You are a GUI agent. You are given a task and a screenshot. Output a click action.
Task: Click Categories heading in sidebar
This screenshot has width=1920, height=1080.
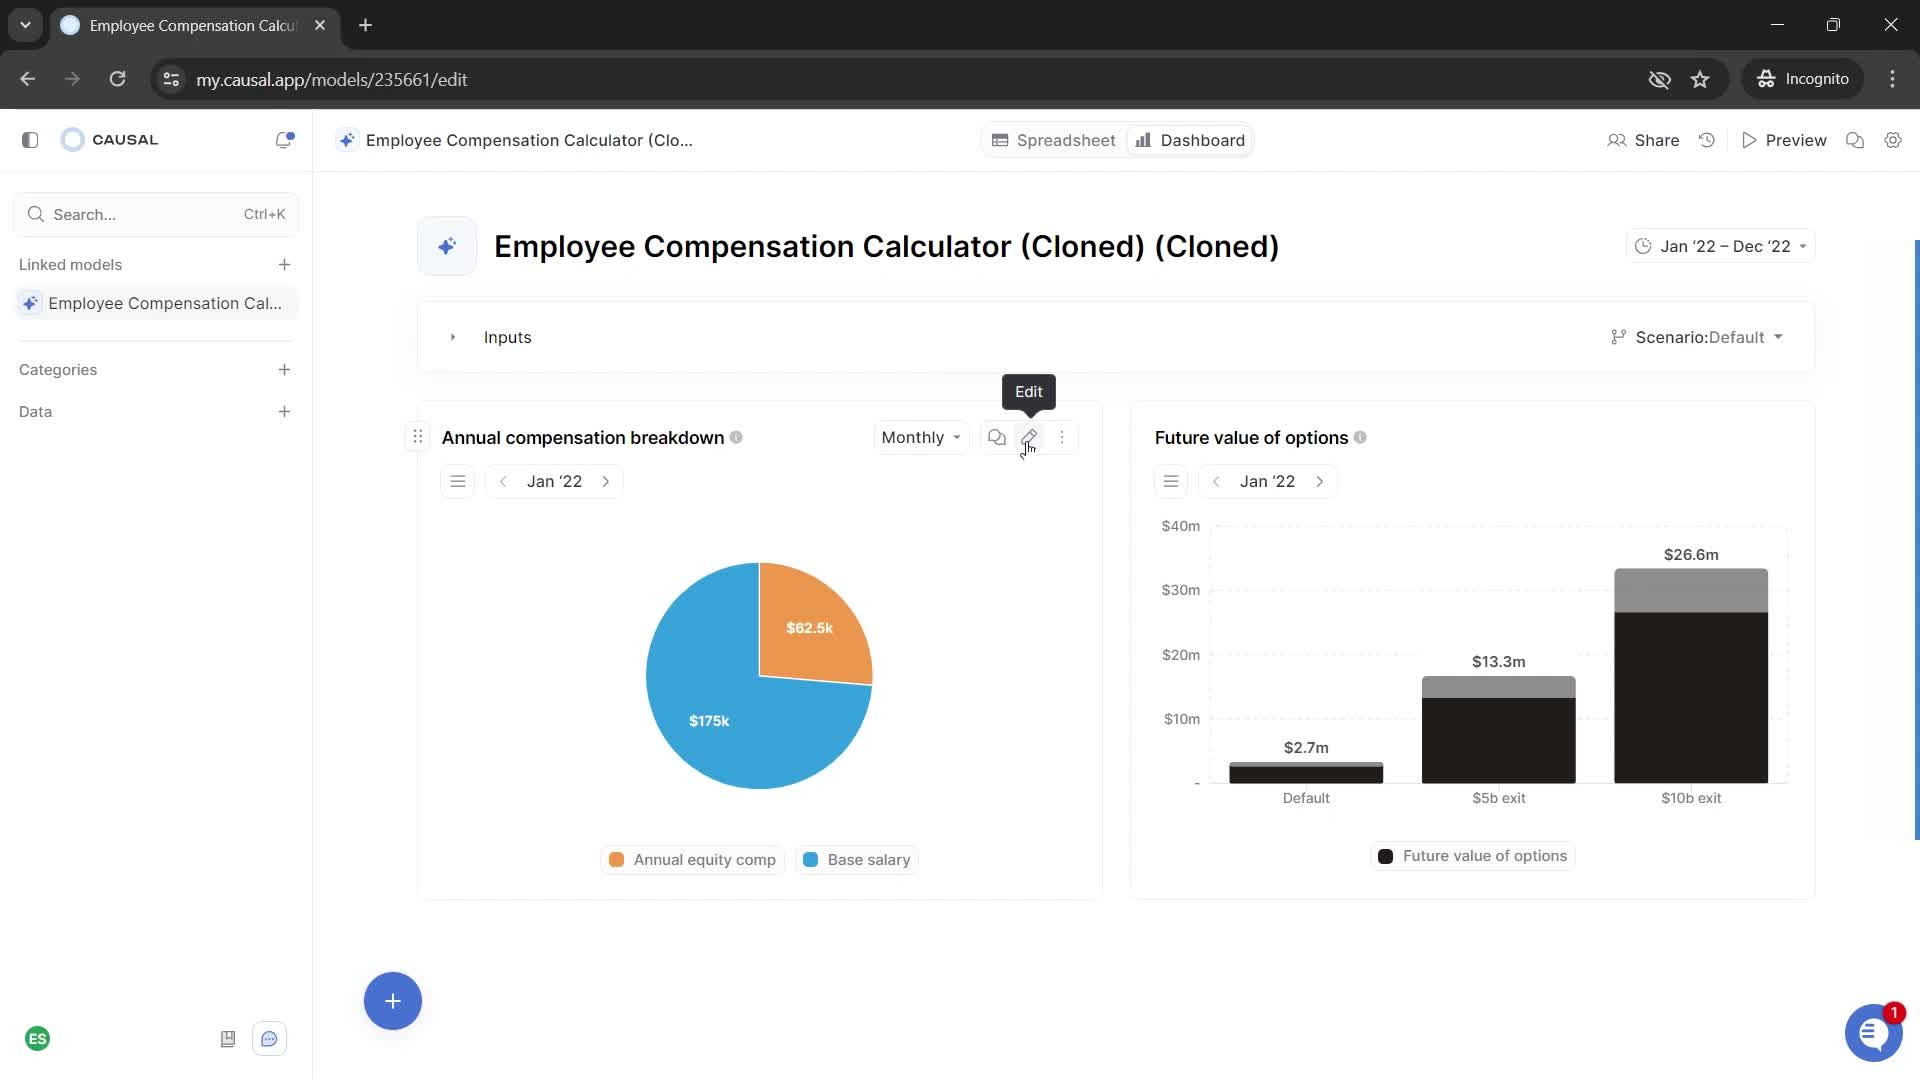58,370
